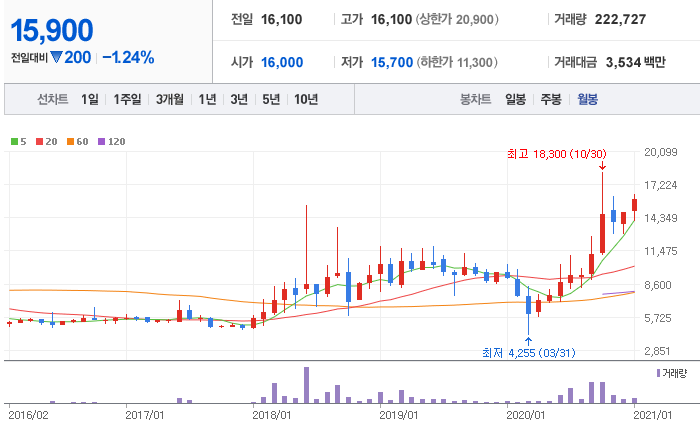
Task: Click the 2021/01 x-axis label
Action: [x=652, y=415]
